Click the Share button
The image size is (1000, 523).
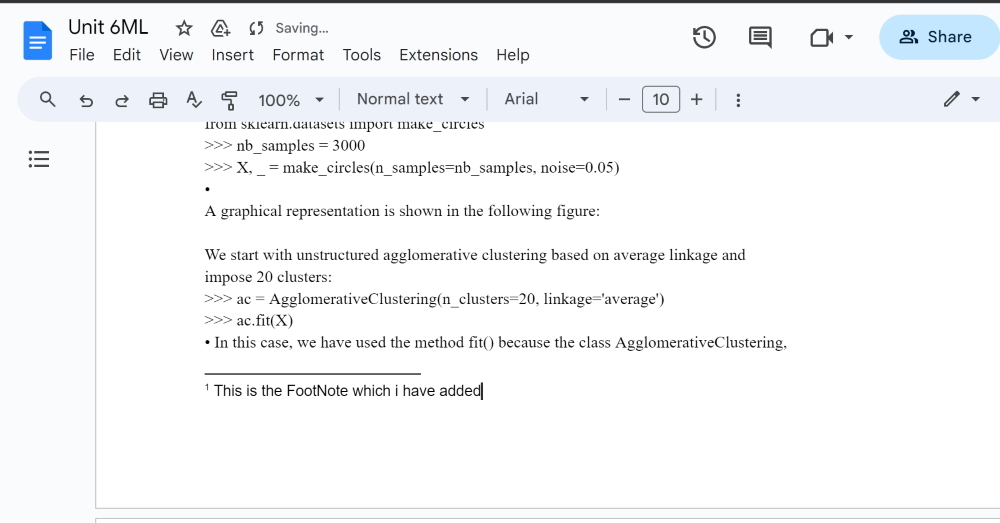click(x=936, y=37)
